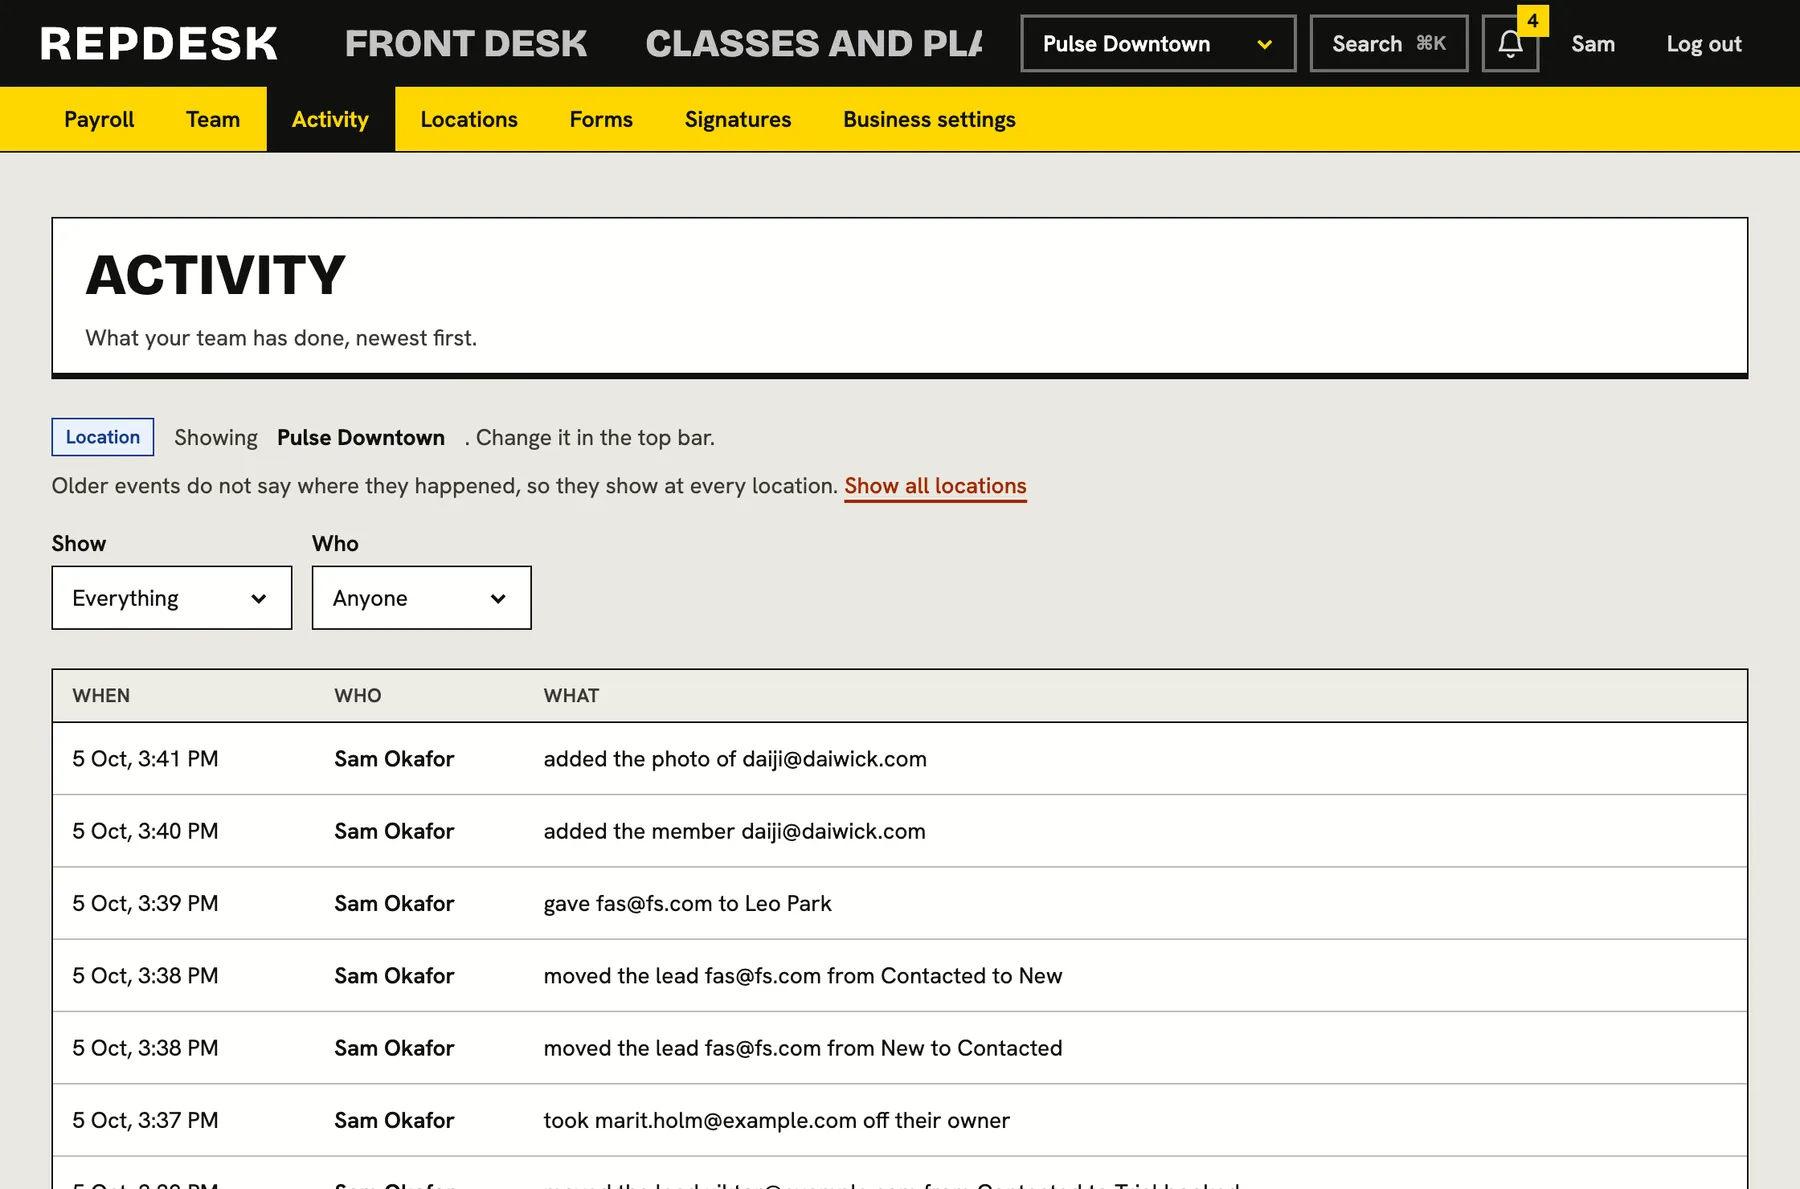Click the WHEN column header
This screenshot has width=1800, height=1189.
[x=101, y=696]
